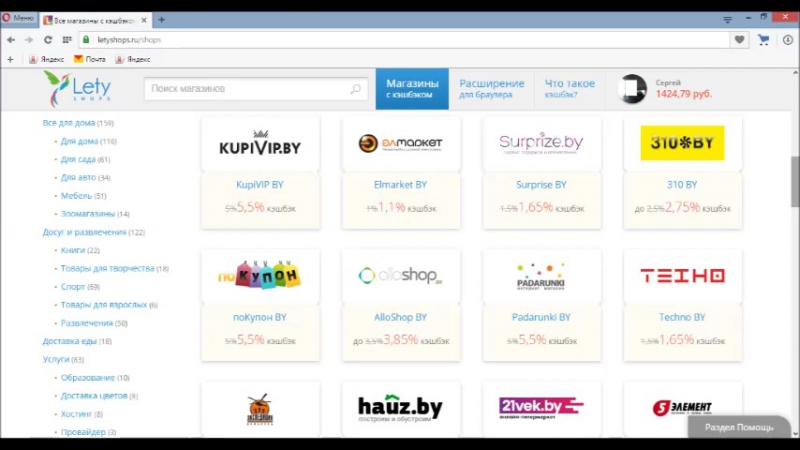Open subcategory Товары для взрослых

point(104,305)
